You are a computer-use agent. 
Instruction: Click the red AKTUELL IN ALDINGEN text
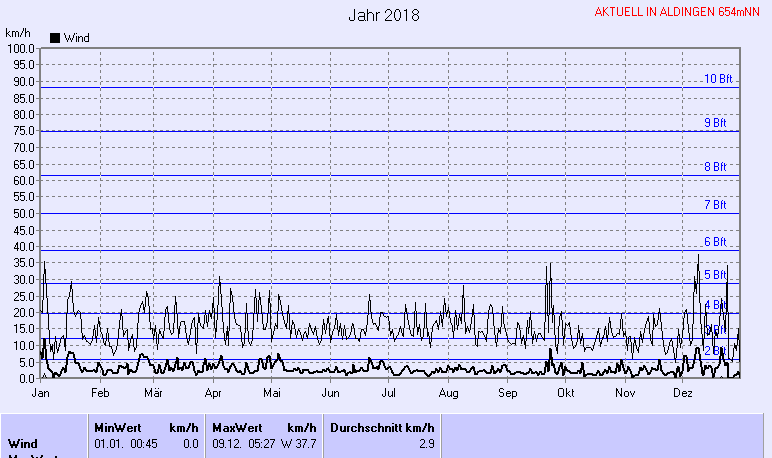point(677,12)
